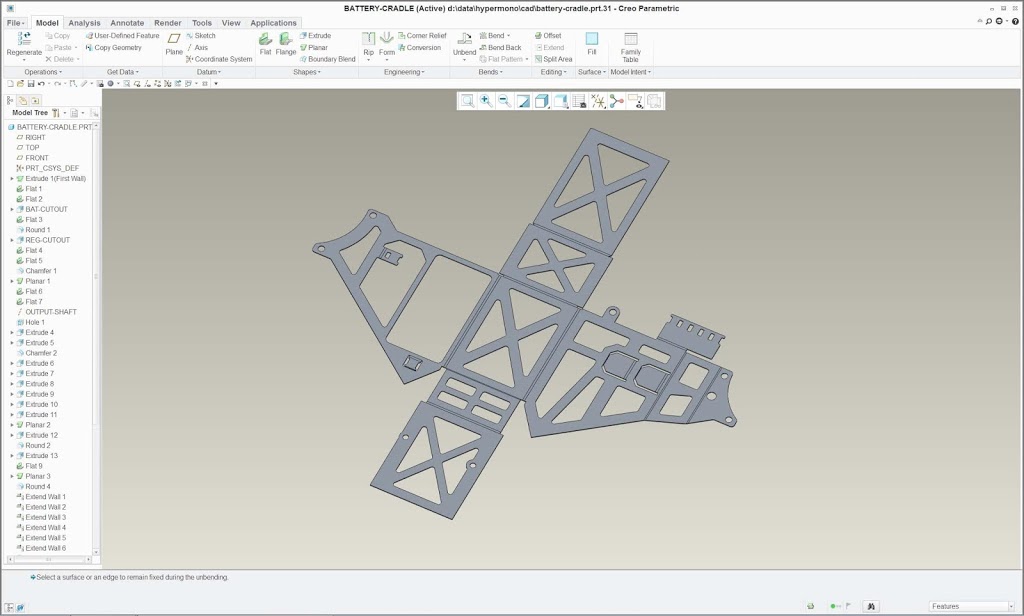Toggle annotation display in graphics toolbar
1024x616 pixels.
[x=635, y=101]
